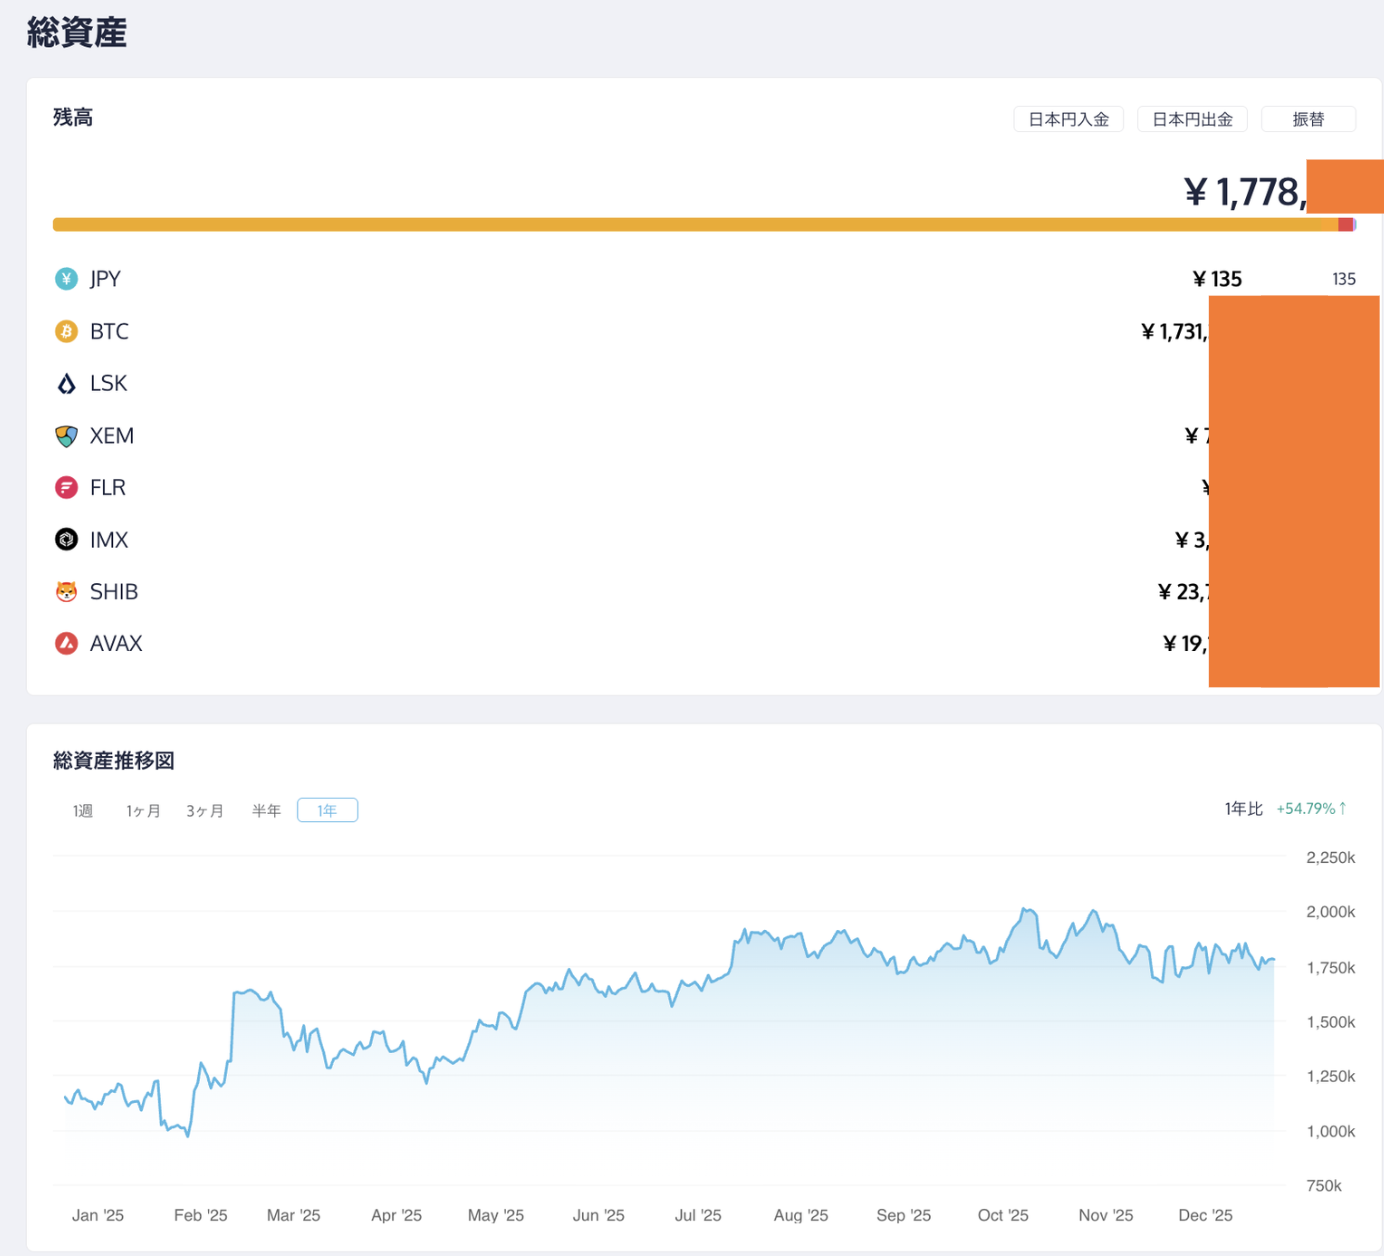Open the 振替 transfer button
Viewport: 1384px width, 1256px height.
click(1307, 119)
